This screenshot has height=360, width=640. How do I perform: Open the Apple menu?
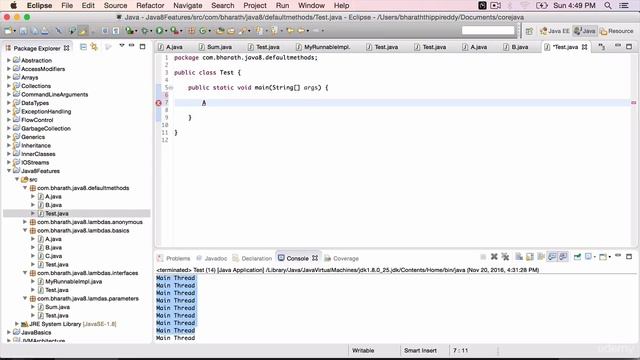coord(13,5)
